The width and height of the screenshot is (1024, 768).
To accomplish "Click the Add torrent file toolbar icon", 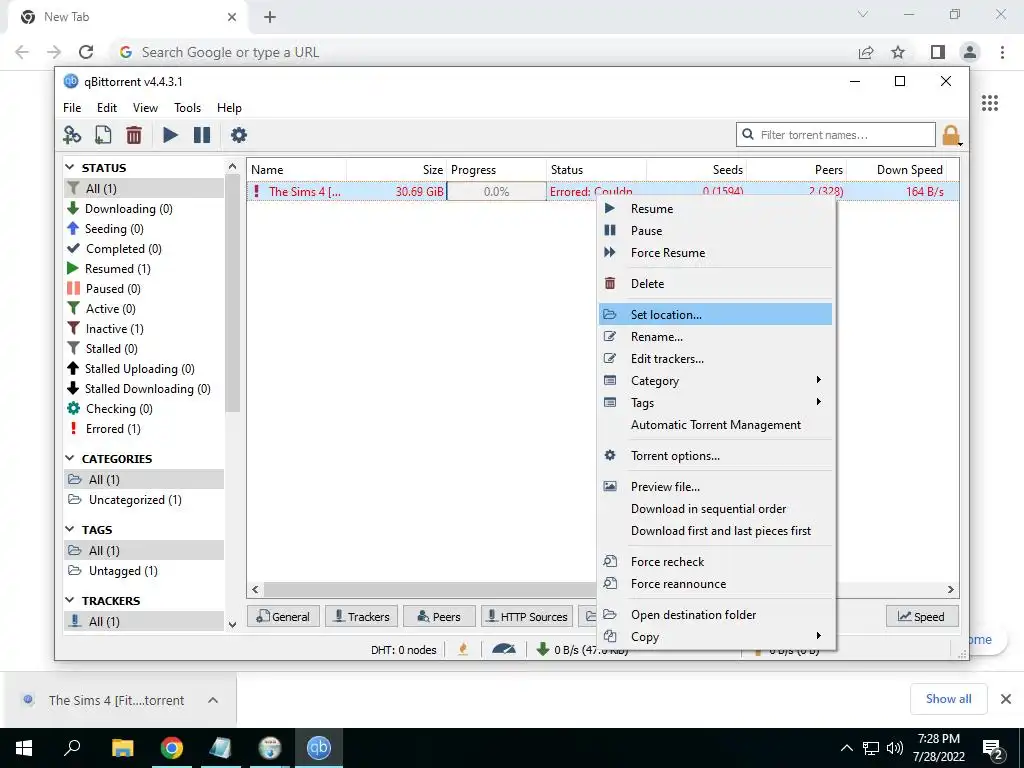I will tap(103, 135).
